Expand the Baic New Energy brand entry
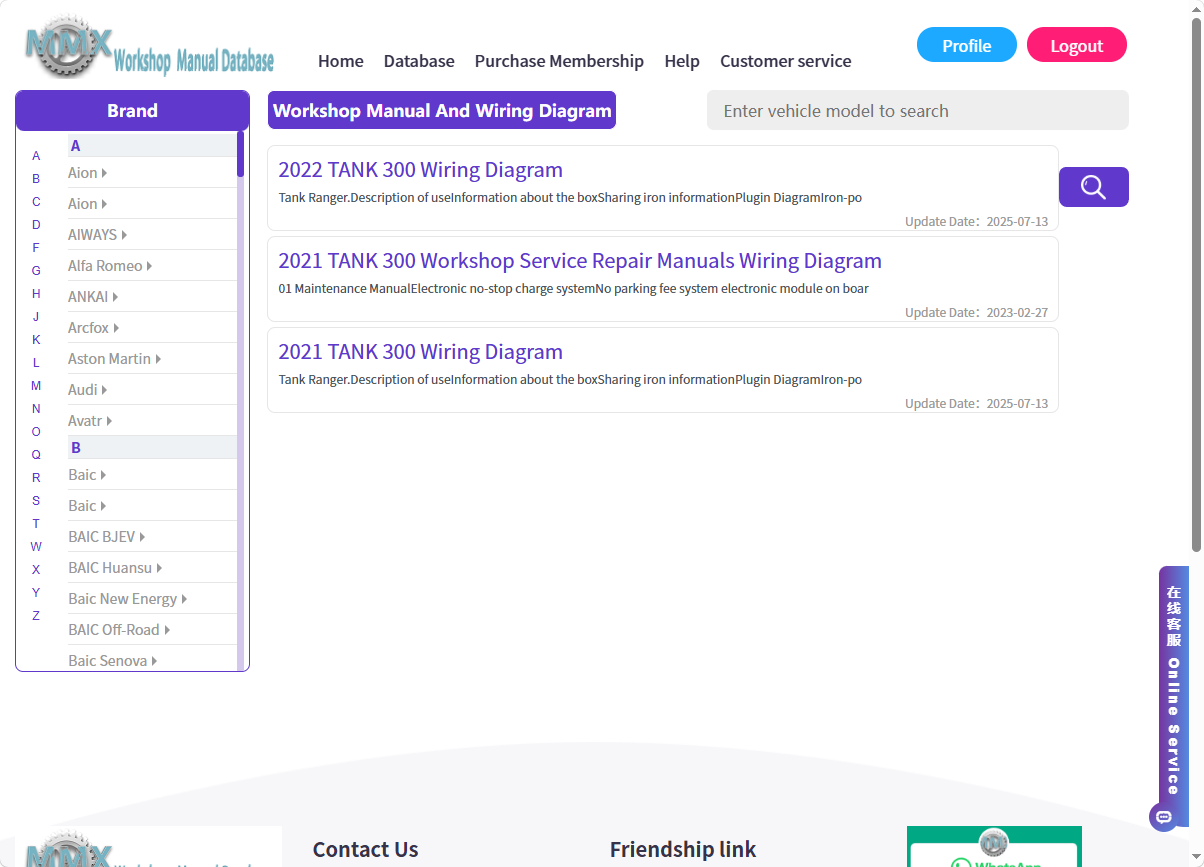This screenshot has height=867, width=1204. click(128, 599)
